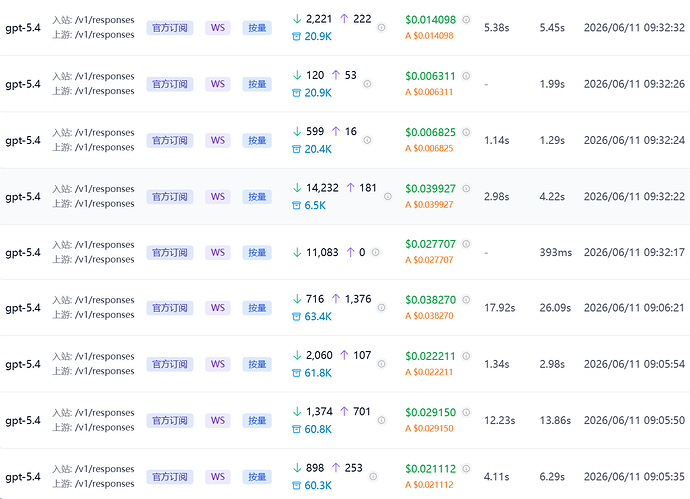The image size is (690, 499).
Task: Click total duration 13.86s
Action: [555, 421]
